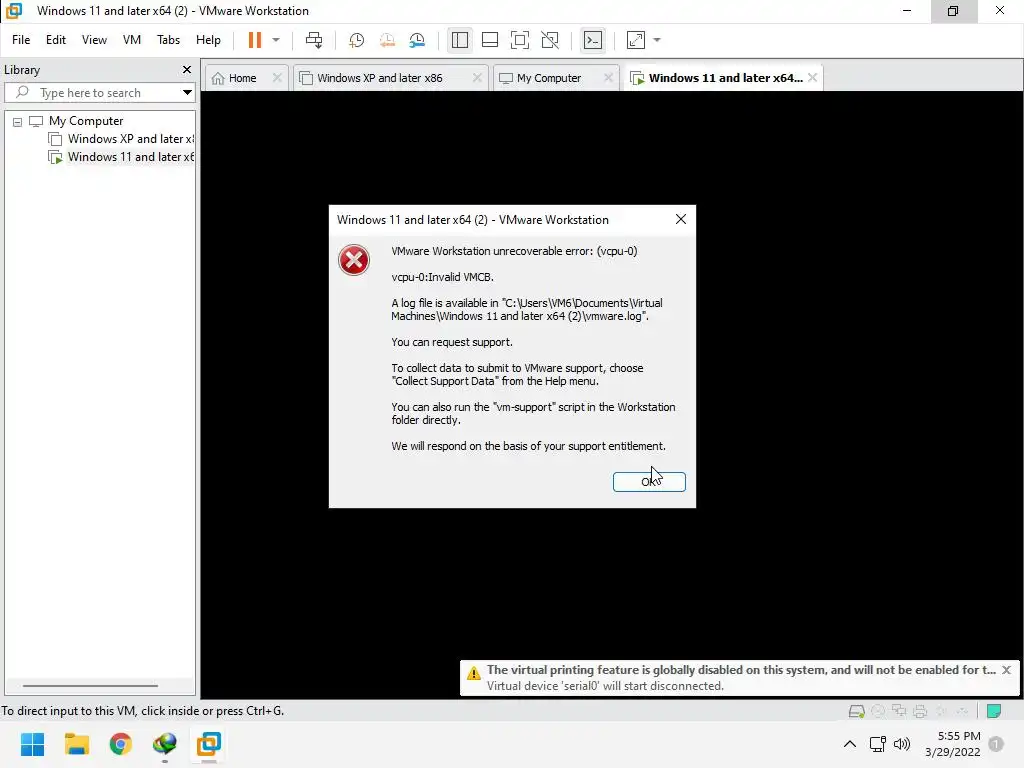Image resolution: width=1024 pixels, height=768 pixels.
Task: Open the clock showing 5:55 PM
Action: [953, 744]
